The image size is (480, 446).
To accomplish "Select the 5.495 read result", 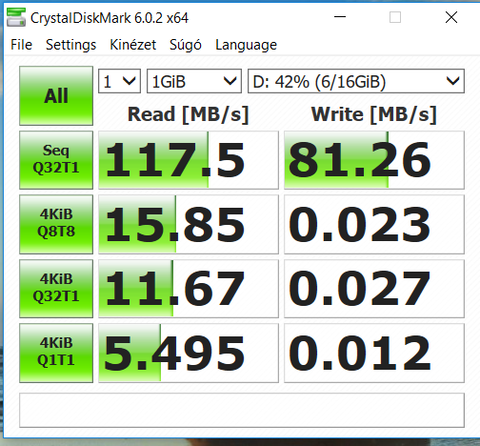I will point(188,353).
